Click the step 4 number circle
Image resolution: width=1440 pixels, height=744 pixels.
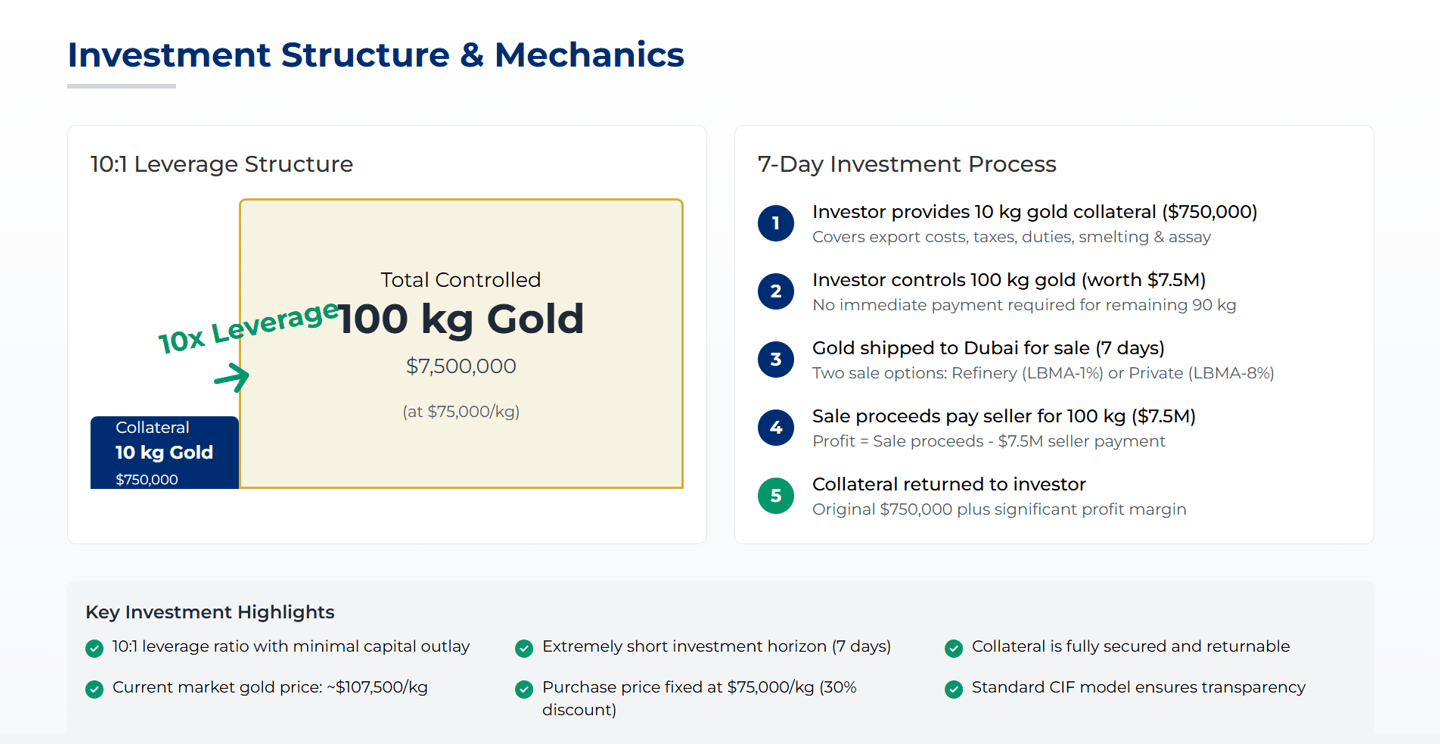click(x=775, y=427)
